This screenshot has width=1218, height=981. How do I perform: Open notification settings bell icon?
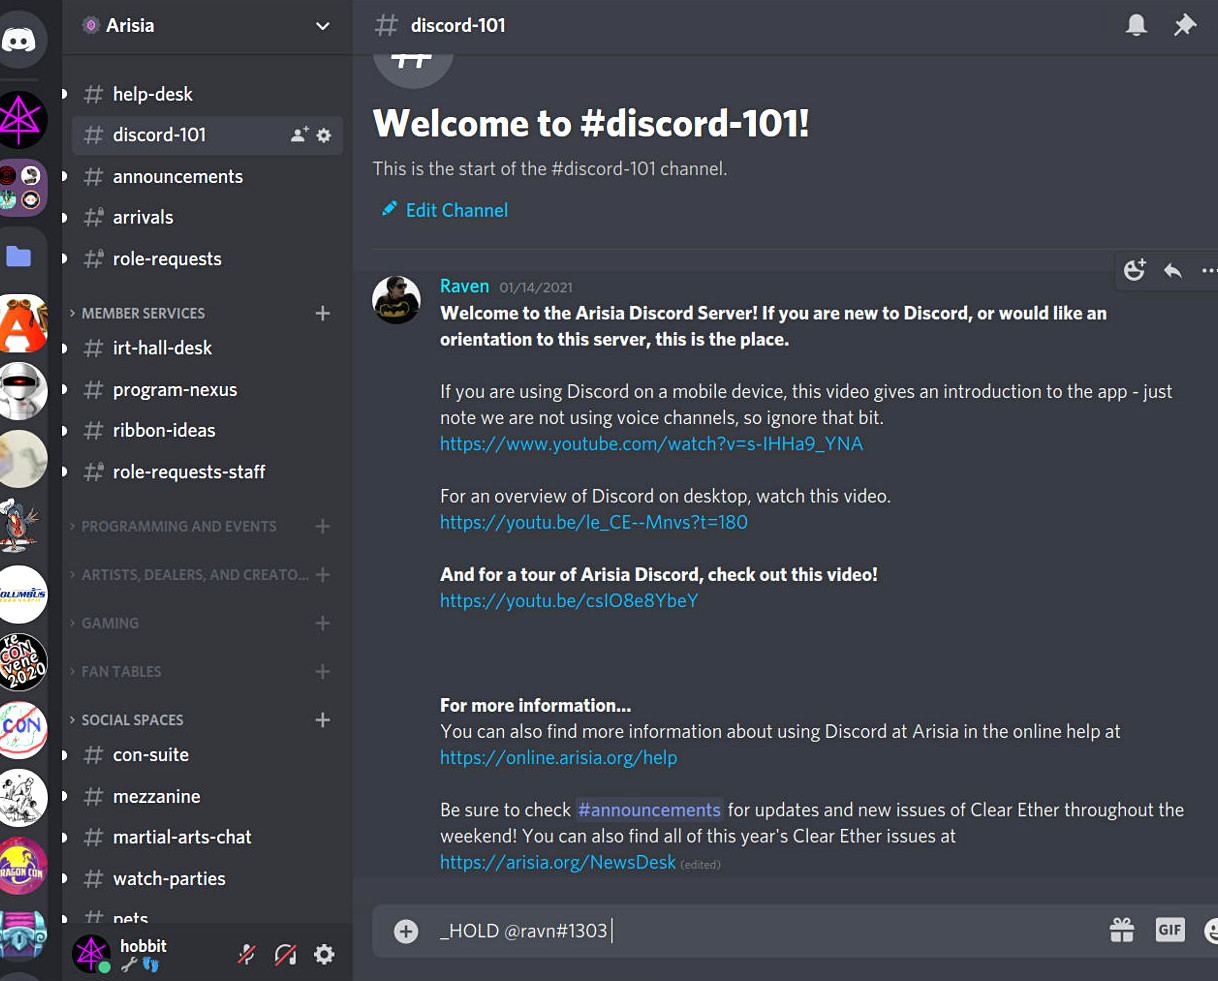(1136, 25)
